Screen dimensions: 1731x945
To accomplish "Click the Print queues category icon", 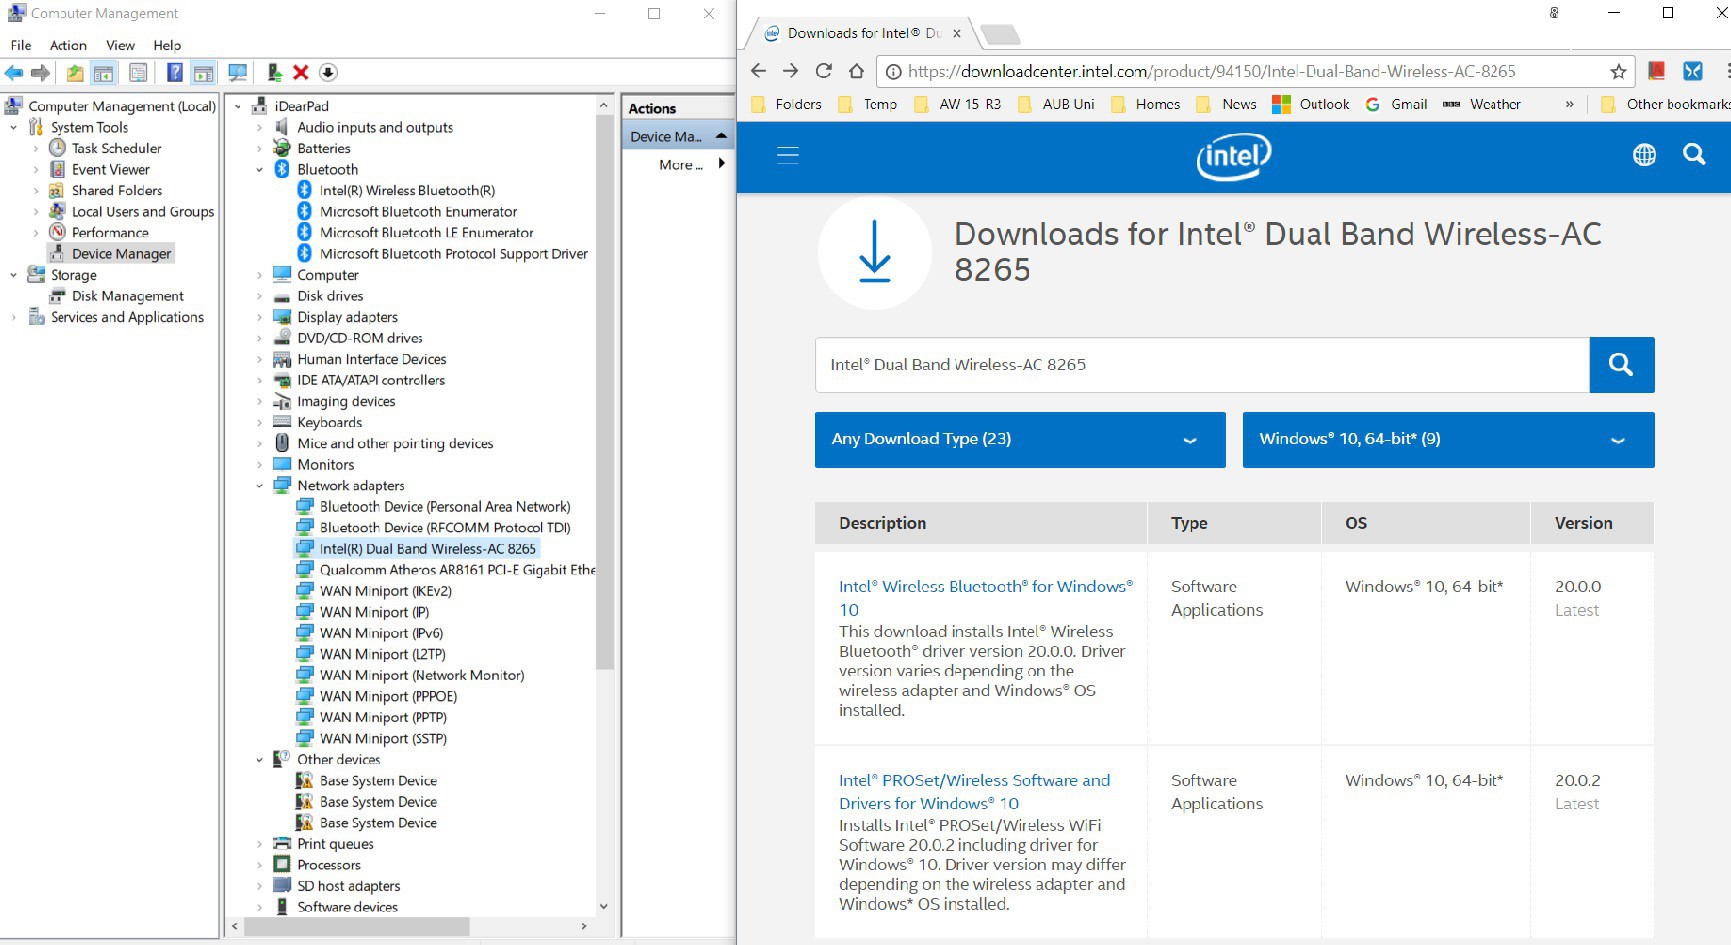I will 282,843.
